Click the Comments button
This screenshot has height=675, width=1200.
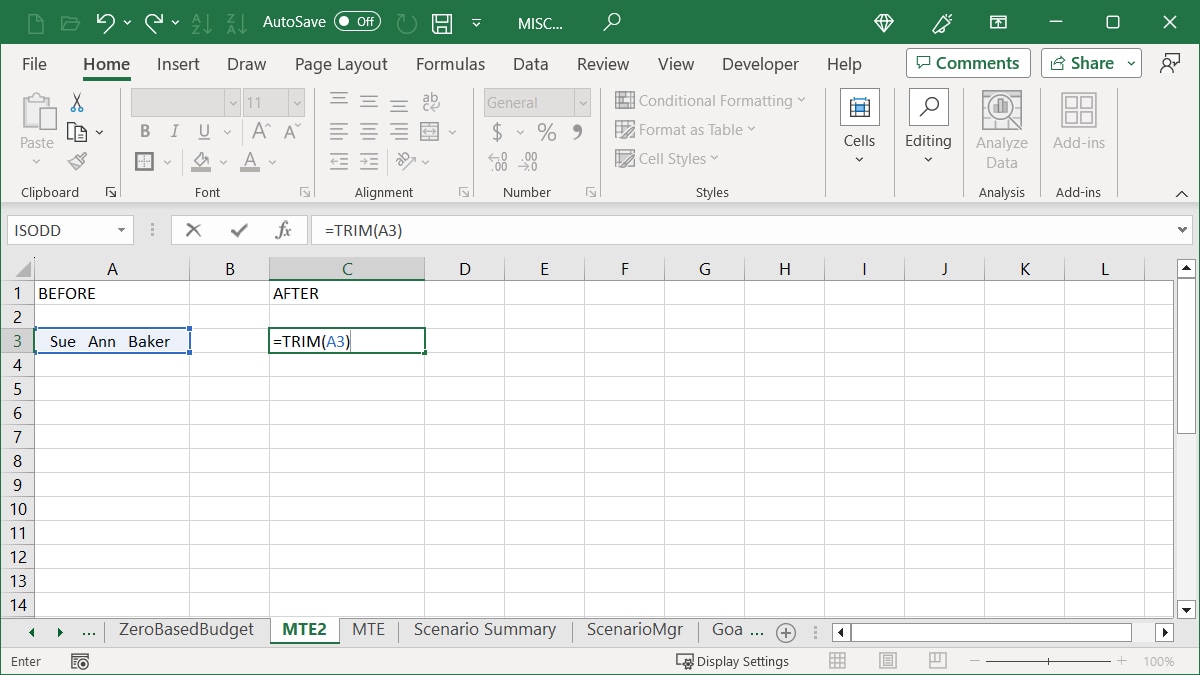(x=967, y=63)
